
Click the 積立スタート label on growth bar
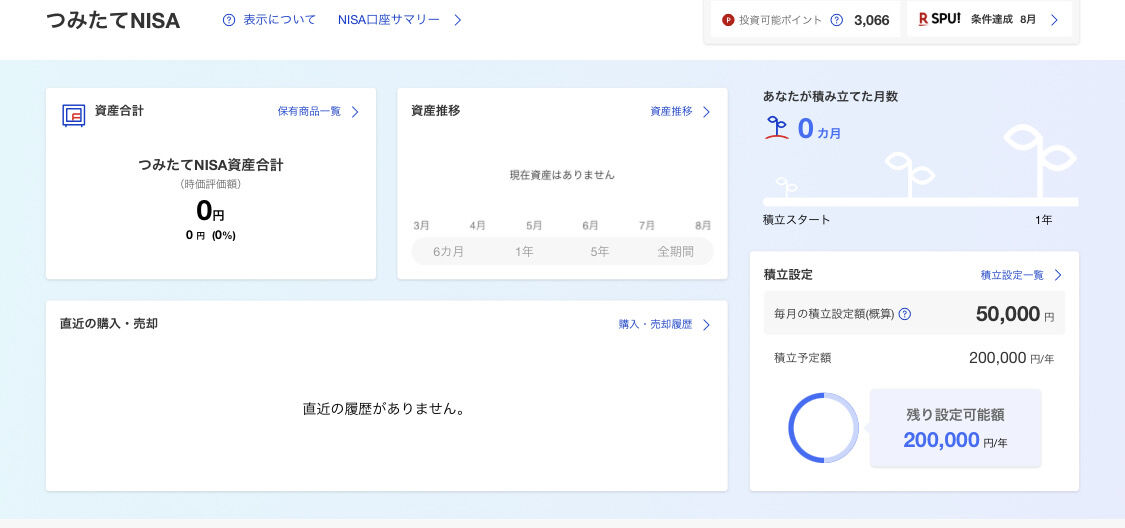796,220
